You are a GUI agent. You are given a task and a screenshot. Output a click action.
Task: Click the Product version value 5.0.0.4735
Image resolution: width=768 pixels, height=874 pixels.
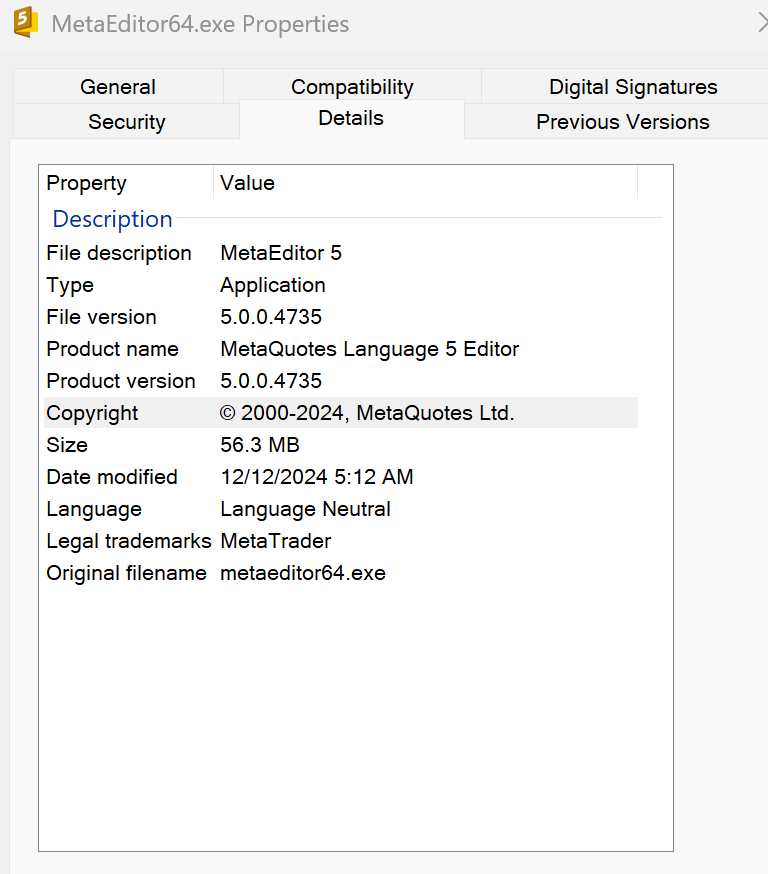tap(271, 381)
